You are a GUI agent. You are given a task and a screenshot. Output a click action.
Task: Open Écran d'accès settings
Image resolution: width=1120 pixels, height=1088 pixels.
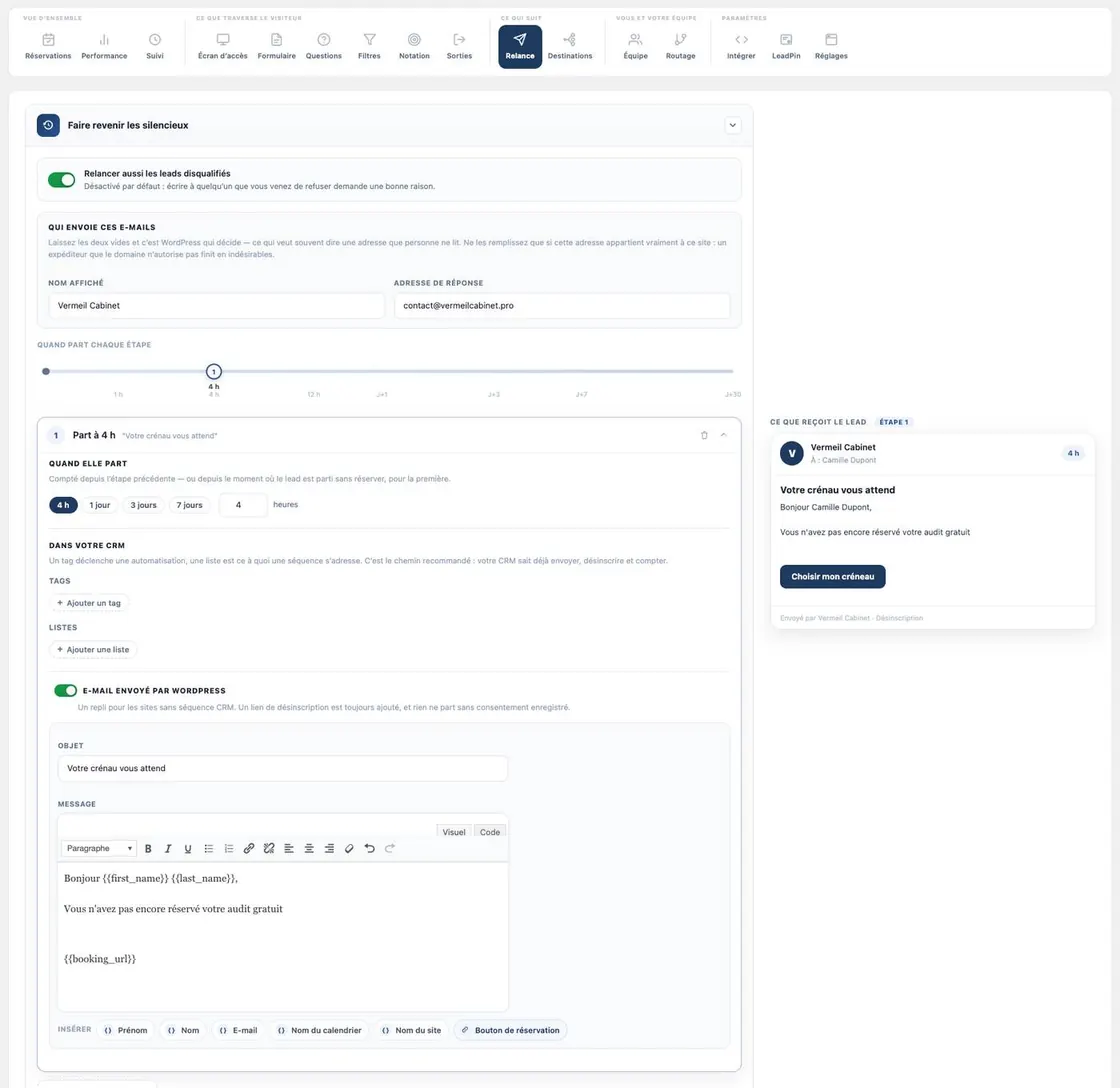pyautogui.click(x=223, y=46)
